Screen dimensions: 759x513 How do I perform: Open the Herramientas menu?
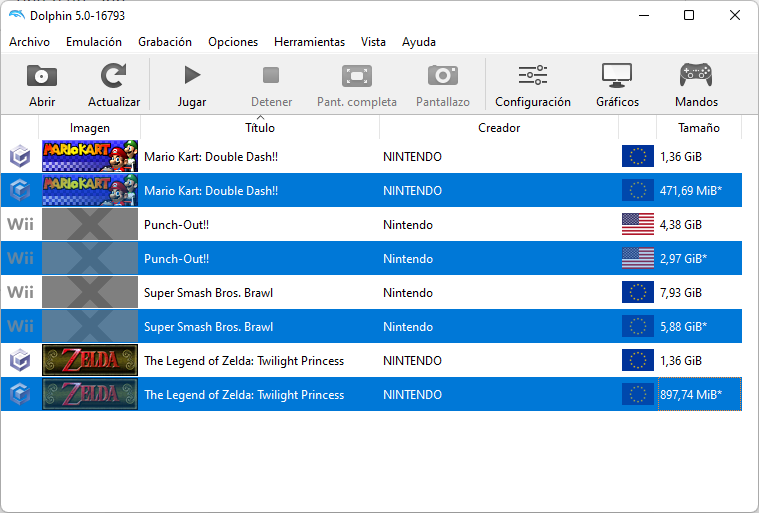point(309,42)
